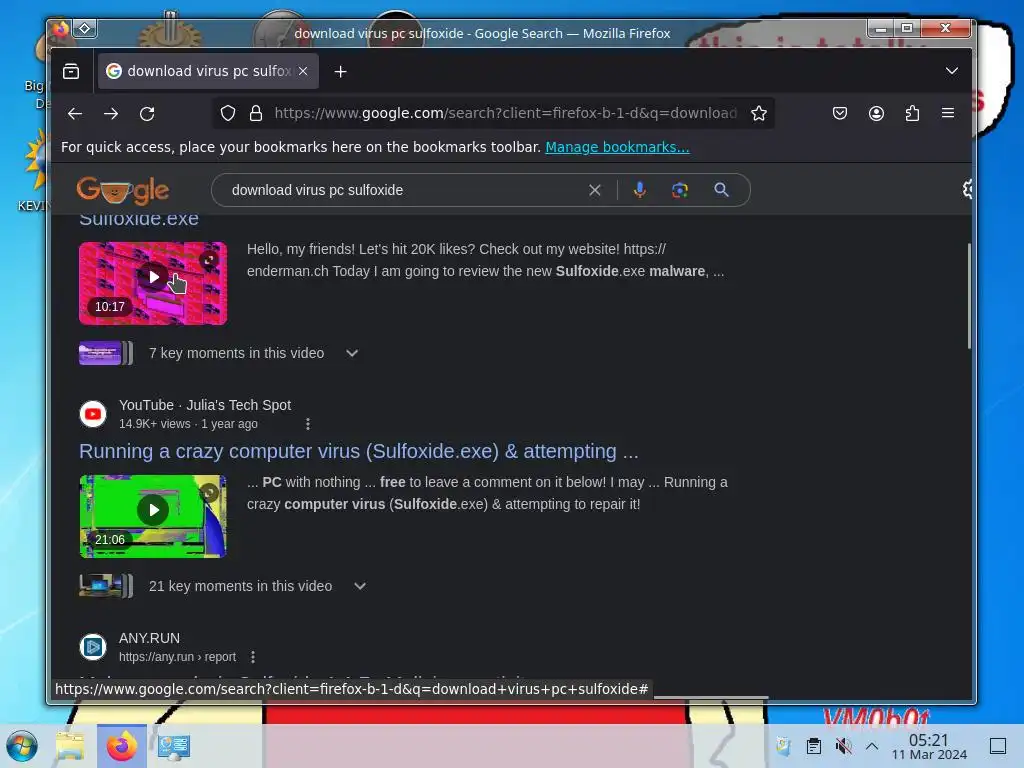Open the Save to Pocket icon
Image resolution: width=1024 pixels, height=768 pixels.
tap(840, 114)
